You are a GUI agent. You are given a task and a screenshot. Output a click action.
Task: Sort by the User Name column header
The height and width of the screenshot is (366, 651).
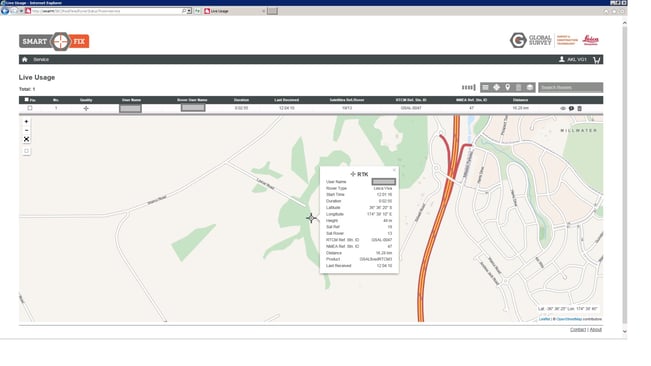[131, 100]
